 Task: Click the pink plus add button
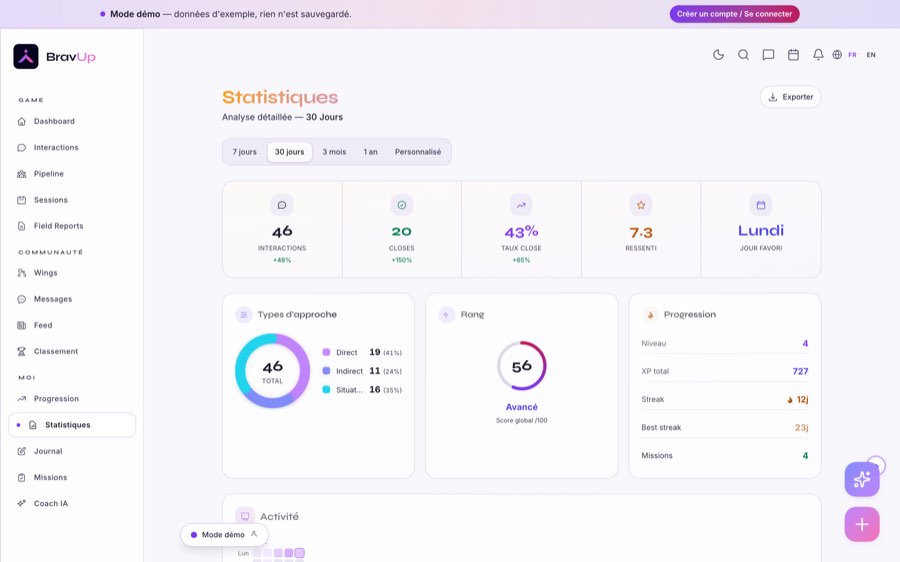coord(862,524)
